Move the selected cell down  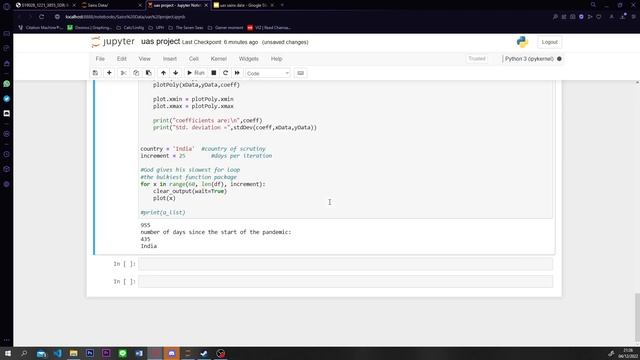pos(176,73)
